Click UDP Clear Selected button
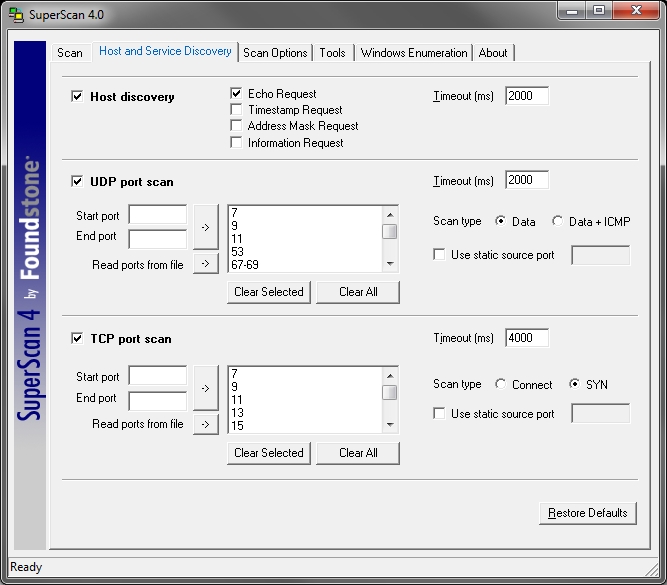The width and height of the screenshot is (667, 585). tap(269, 292)
